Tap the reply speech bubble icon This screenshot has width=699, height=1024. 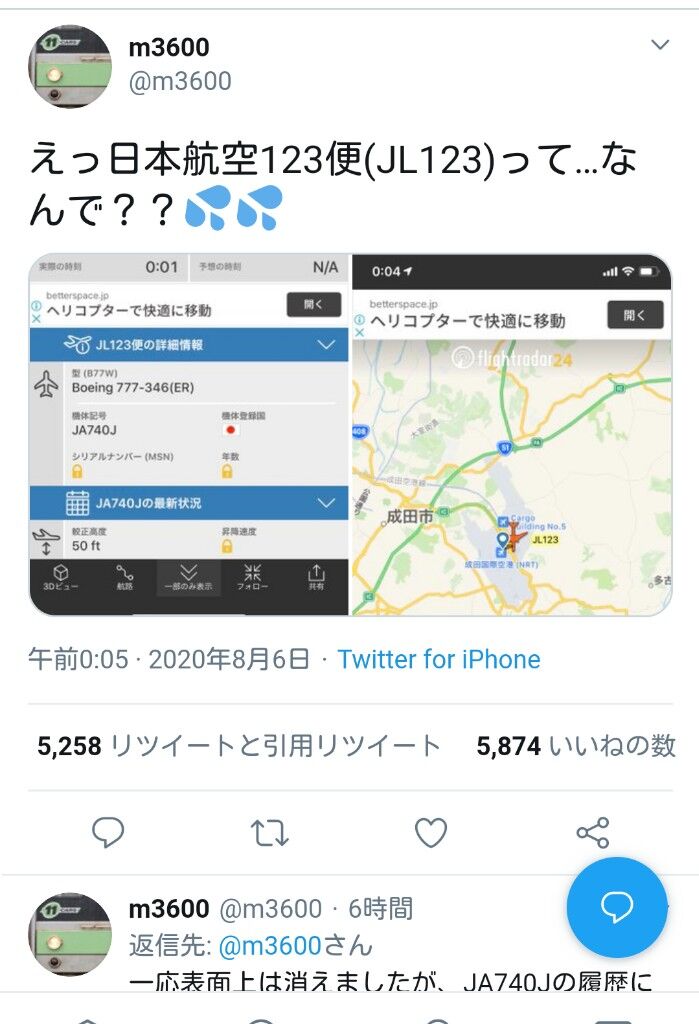click(x=108, y=833)
